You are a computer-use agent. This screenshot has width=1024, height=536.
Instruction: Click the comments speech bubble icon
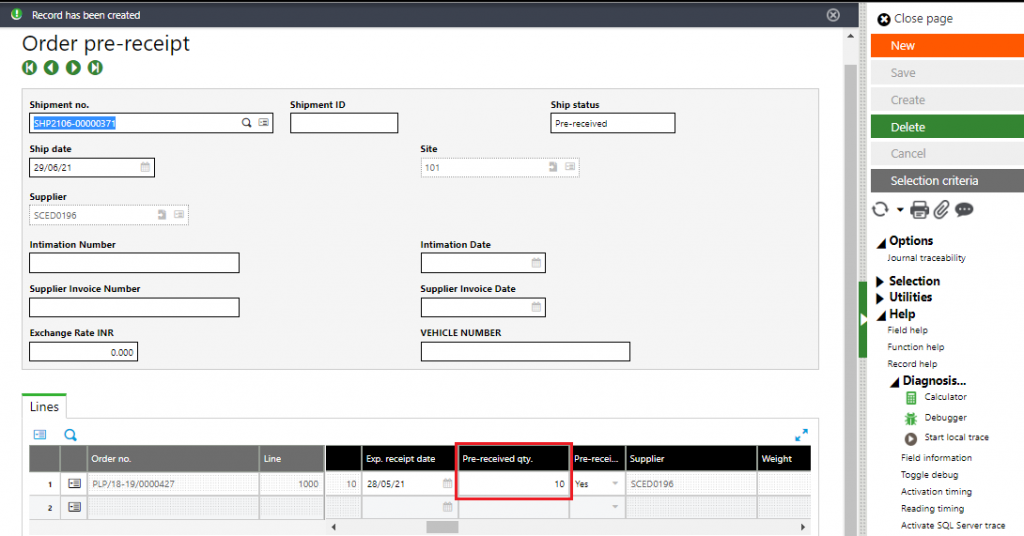[964, 210]
